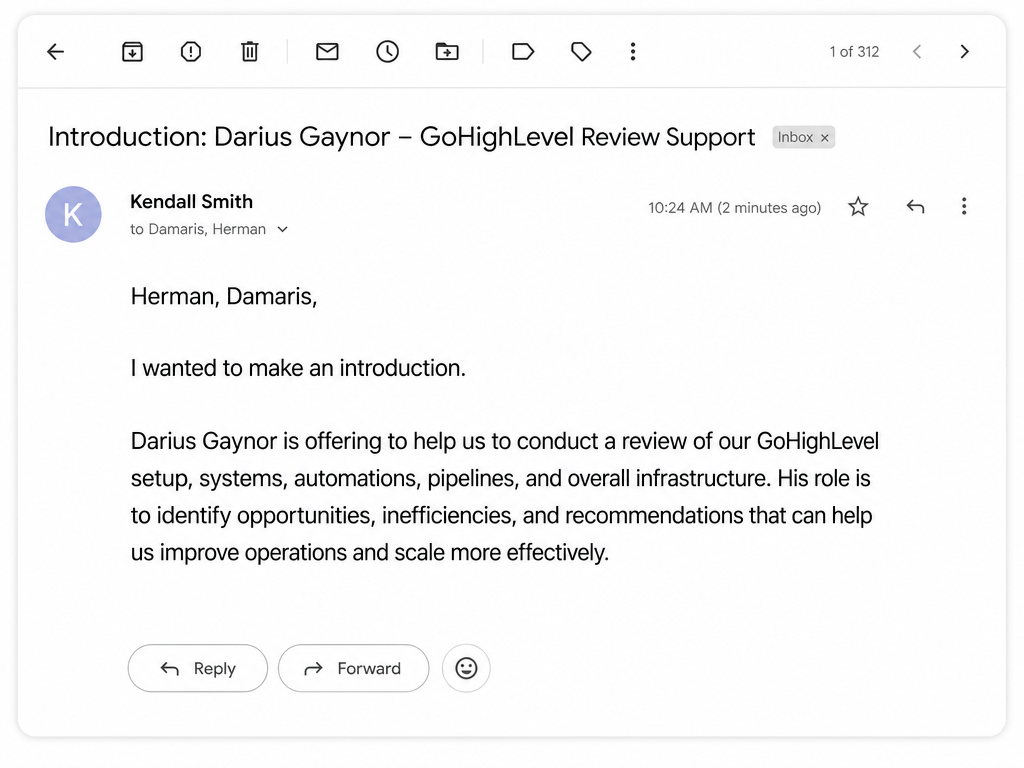Mark email as unread
The height and width of the screenshot is (768, 1024).
tap(327, 52)
